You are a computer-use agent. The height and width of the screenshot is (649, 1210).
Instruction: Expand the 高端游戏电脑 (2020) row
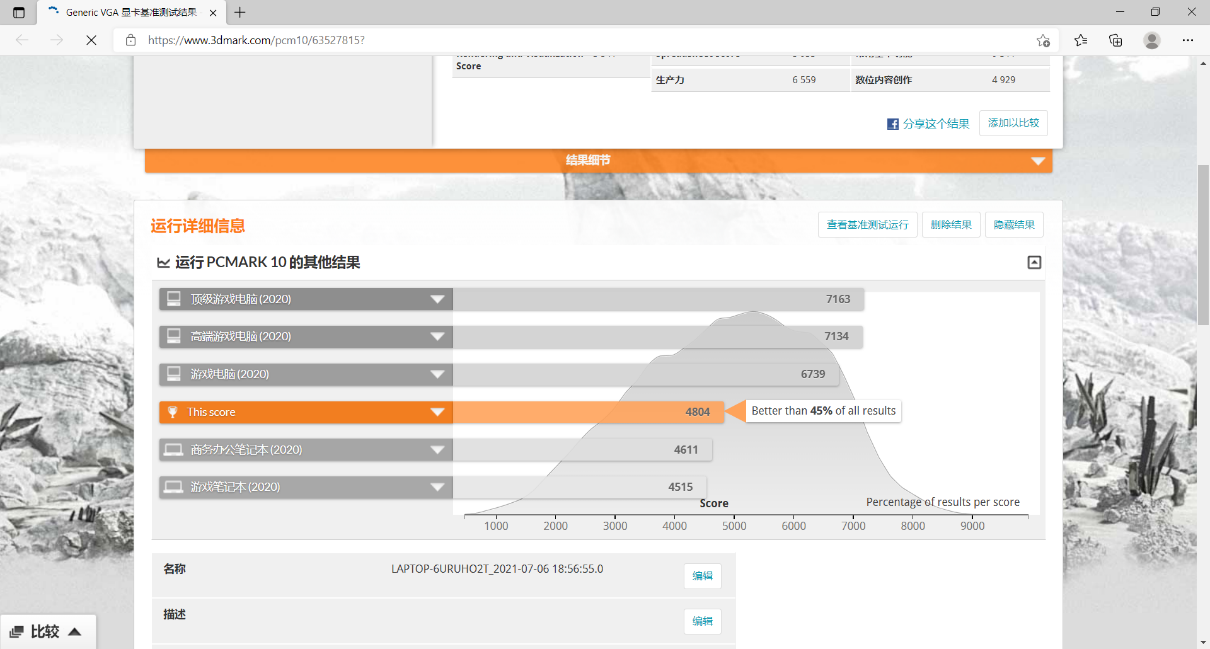click(437, 337)
